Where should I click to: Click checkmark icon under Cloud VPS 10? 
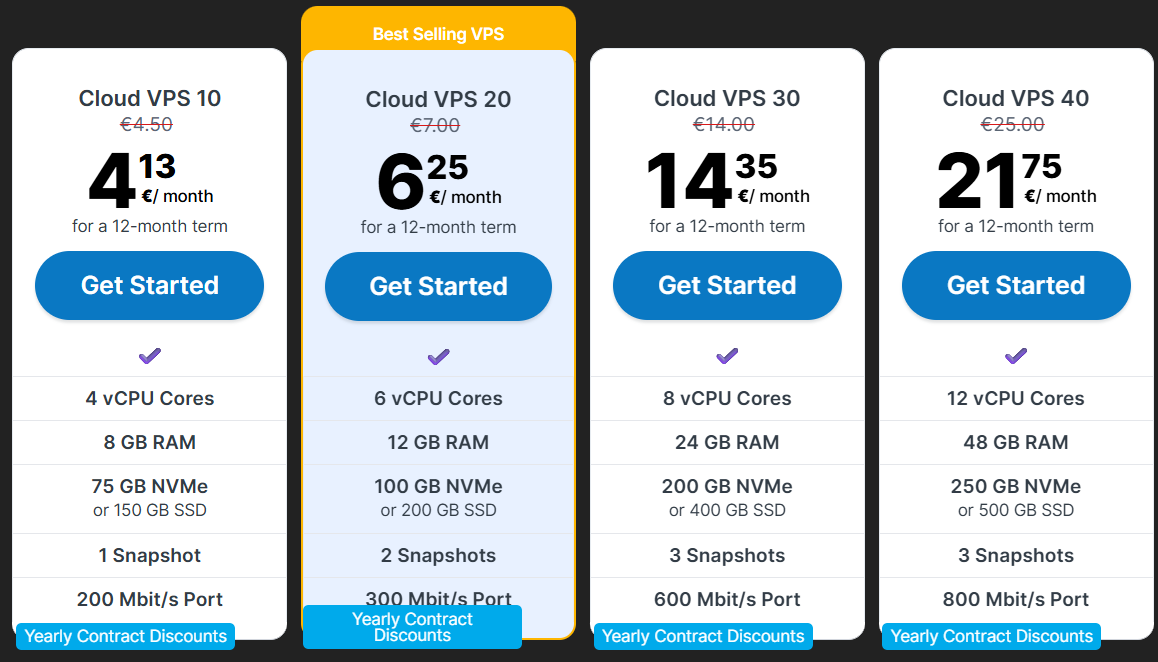pyautogui.click(x=150, y=355)
